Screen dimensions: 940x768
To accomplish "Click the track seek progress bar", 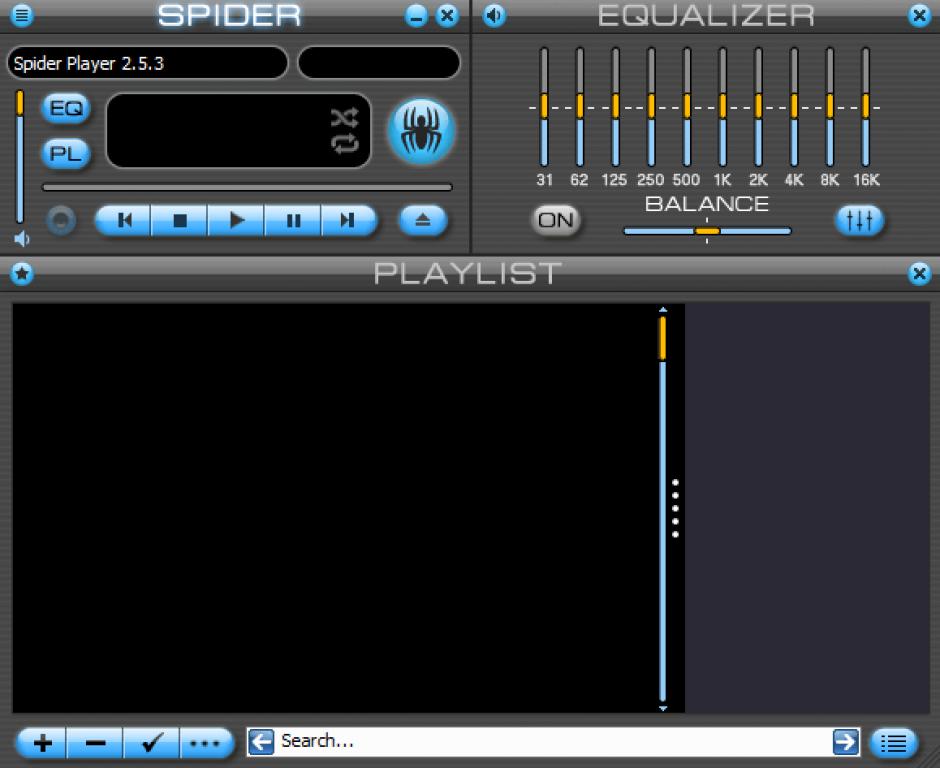I will click(247, 188).
